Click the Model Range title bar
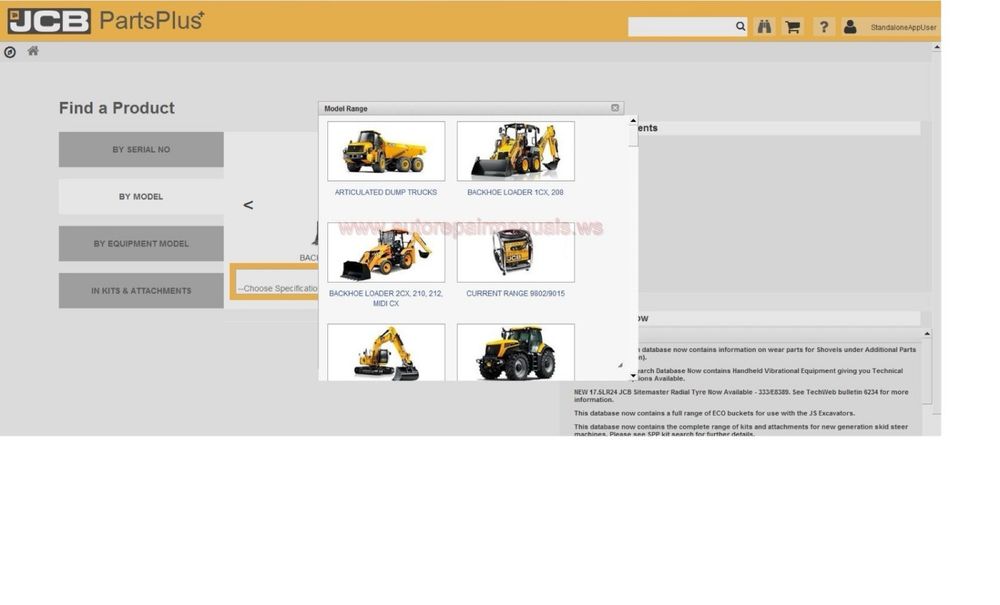The image size is (1000, 605). (471, 108)
